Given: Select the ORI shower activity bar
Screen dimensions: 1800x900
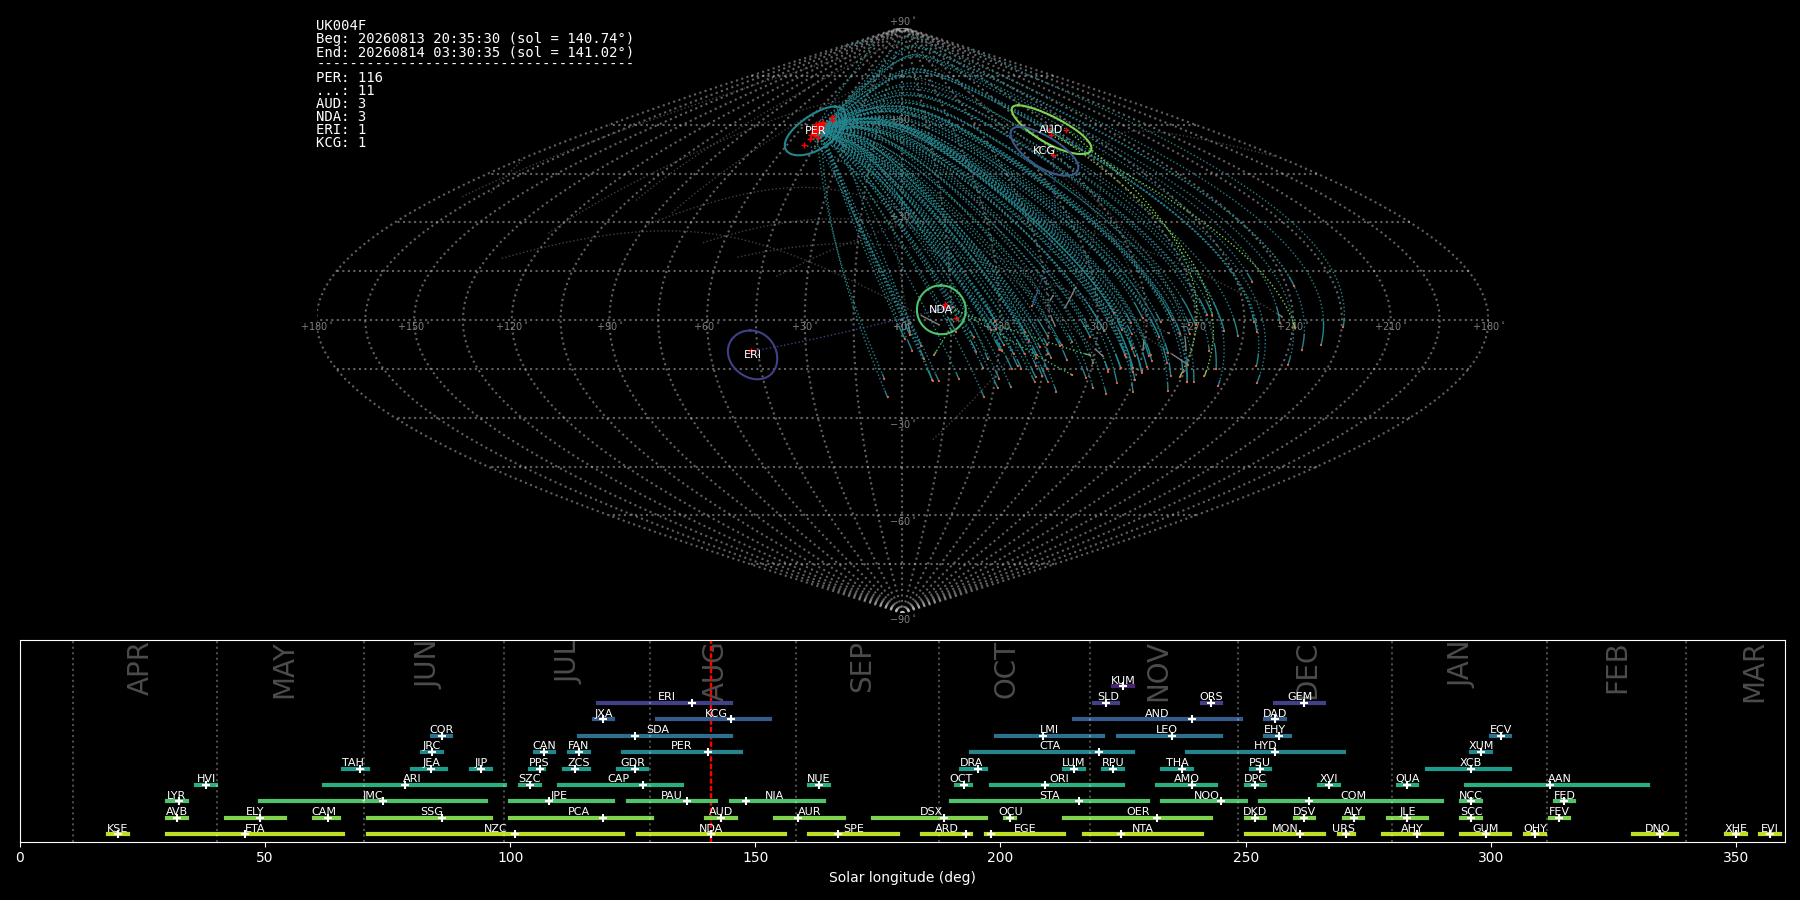Looking at the screenshot, I should point(1057,785).
